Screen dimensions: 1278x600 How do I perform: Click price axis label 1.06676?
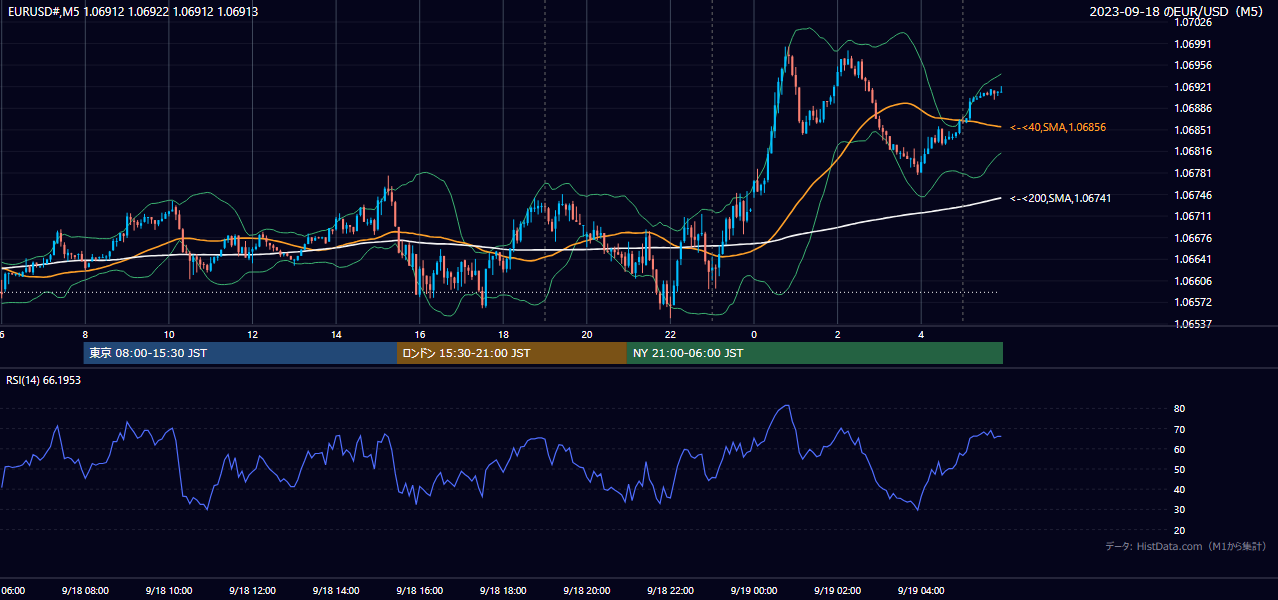click(1192, 238)
